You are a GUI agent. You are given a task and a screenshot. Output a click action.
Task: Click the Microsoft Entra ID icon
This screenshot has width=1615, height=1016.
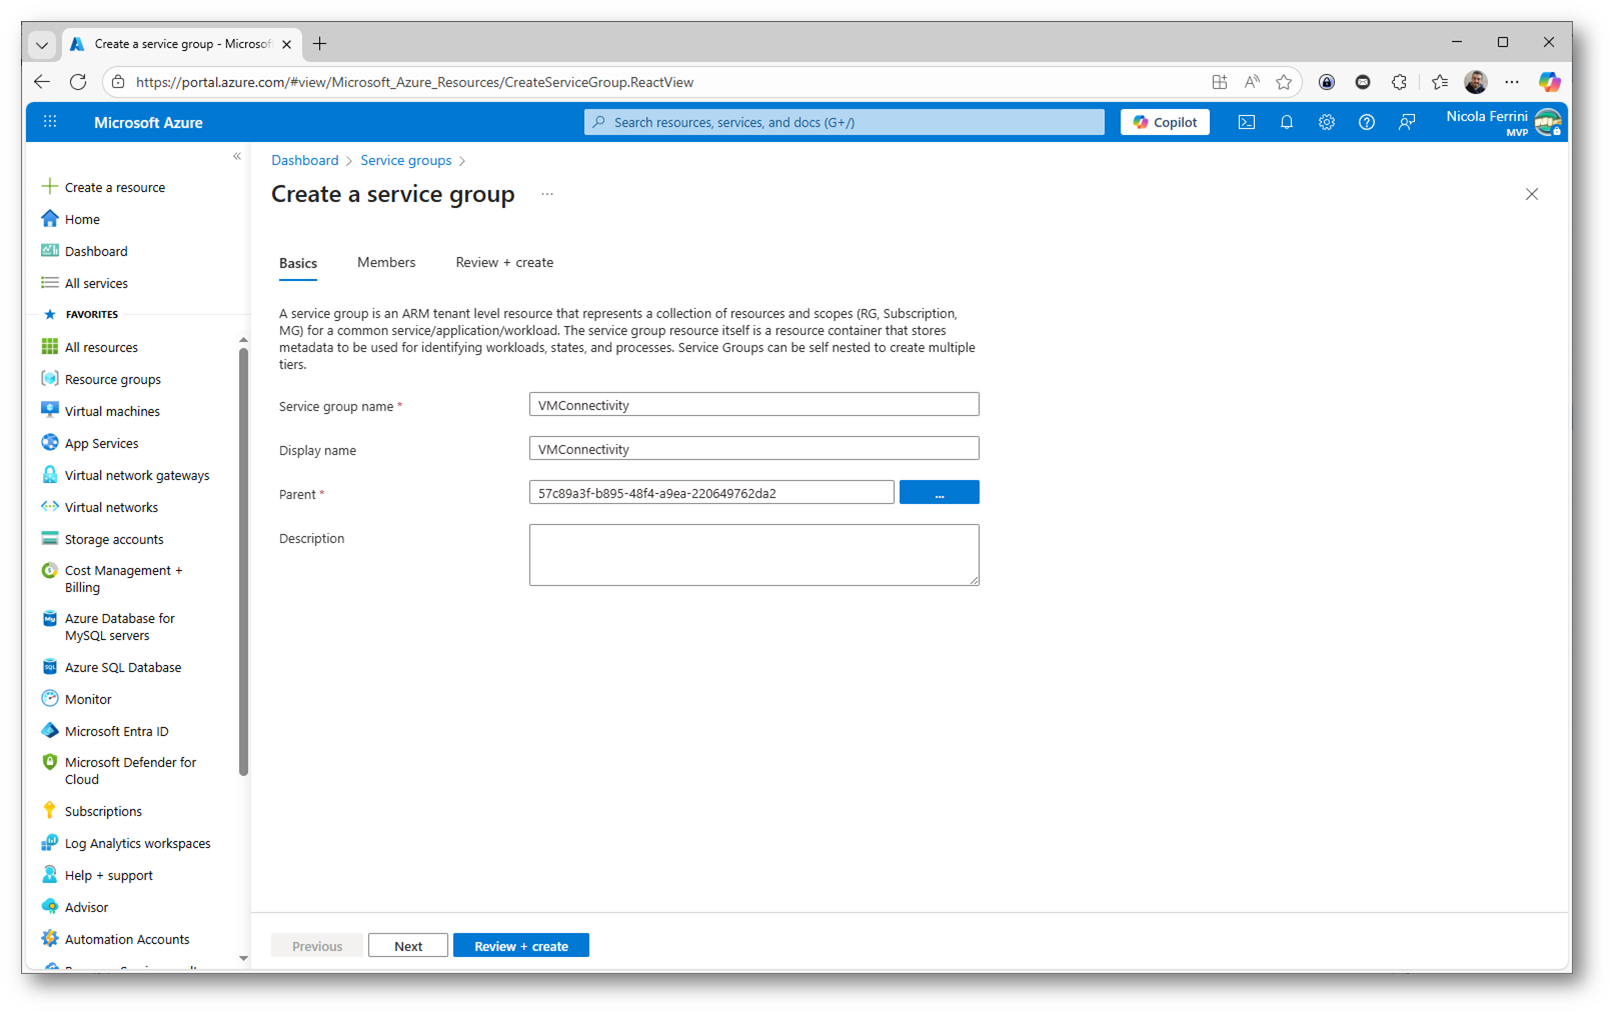(50, 731)
